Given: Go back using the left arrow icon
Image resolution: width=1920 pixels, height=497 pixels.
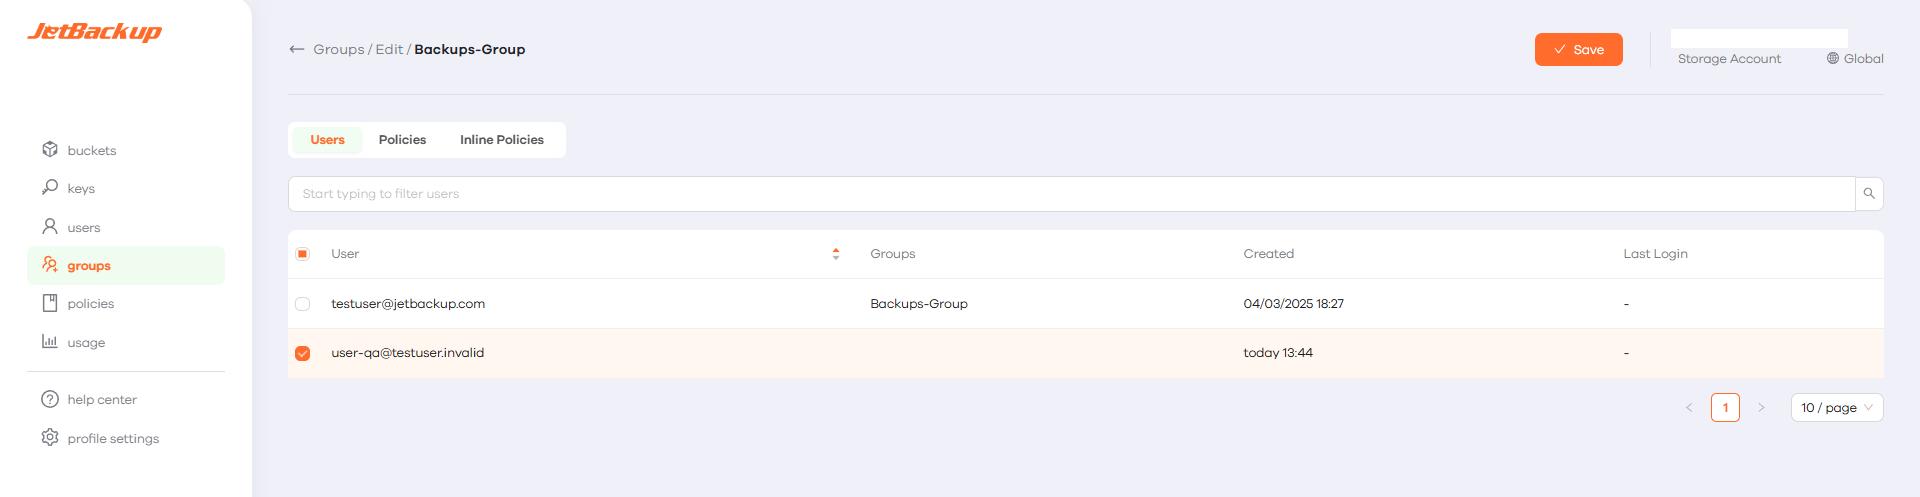Looking at the screenshot, I should [296, 49].
